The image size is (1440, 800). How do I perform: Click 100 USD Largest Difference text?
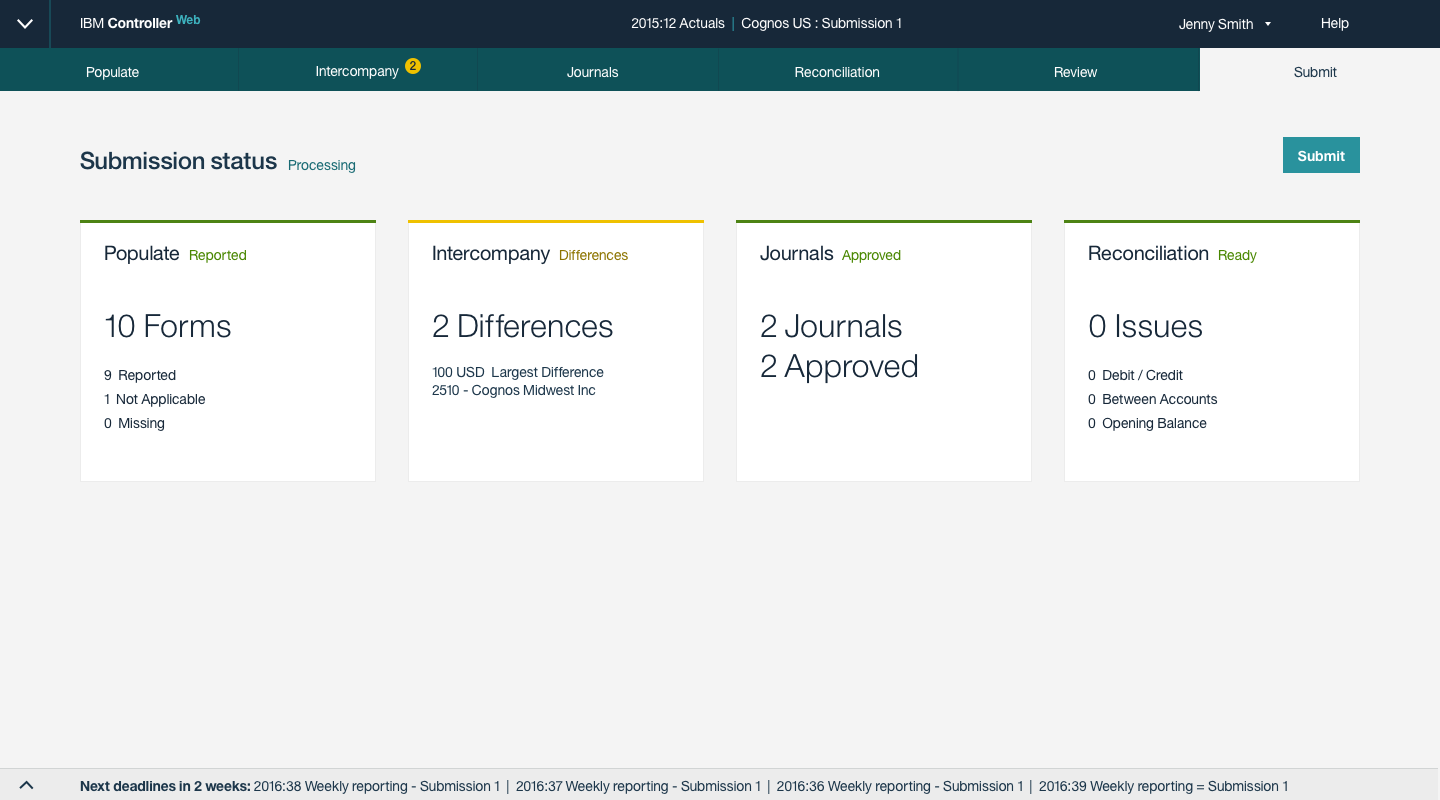tap(518, 372)
